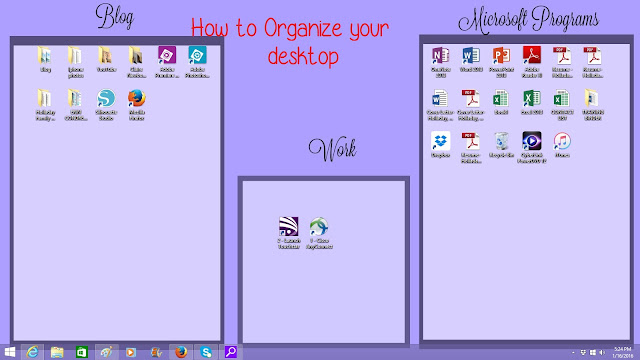Image resolution: width=640 pixels, height=360 pixels.
Task: Open File Explorer from taskbar
Action: pos(57,352)
